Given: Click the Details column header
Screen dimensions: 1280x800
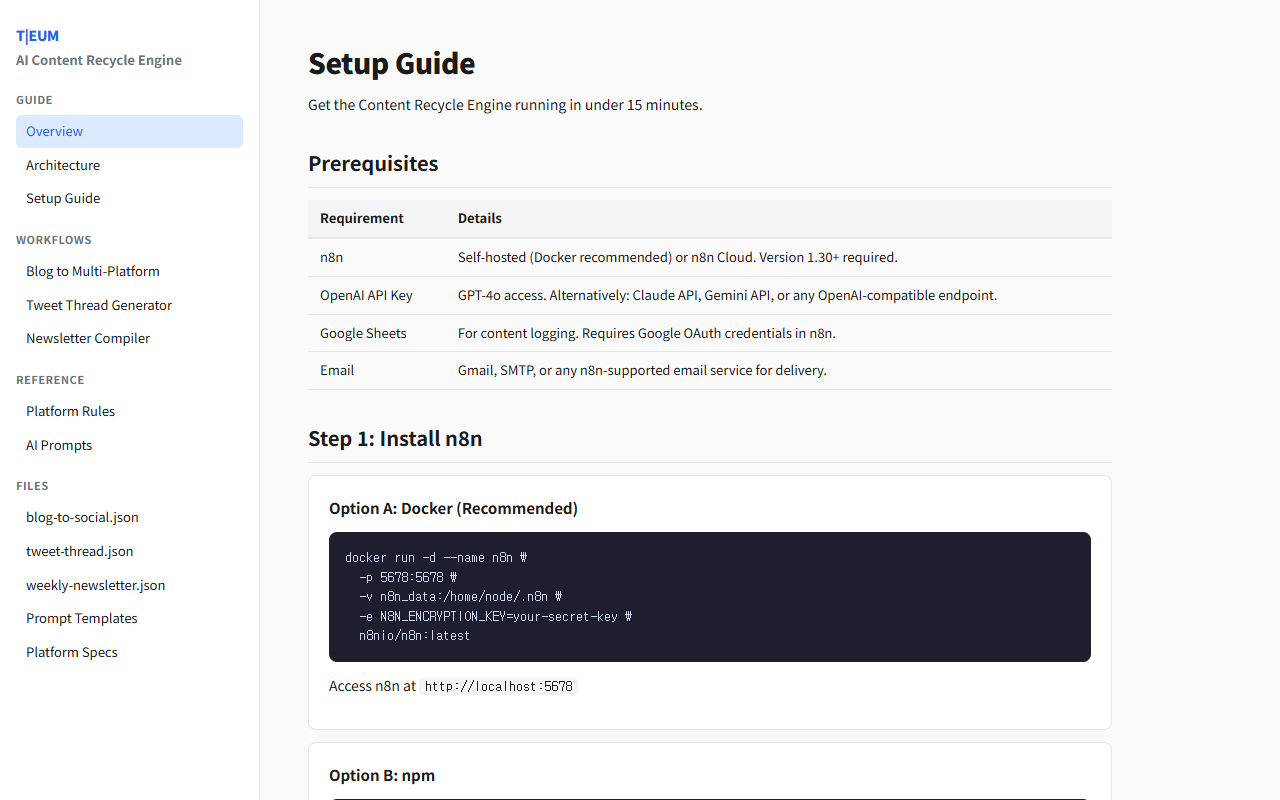Looking at the screenshot, I should (480, 218).
